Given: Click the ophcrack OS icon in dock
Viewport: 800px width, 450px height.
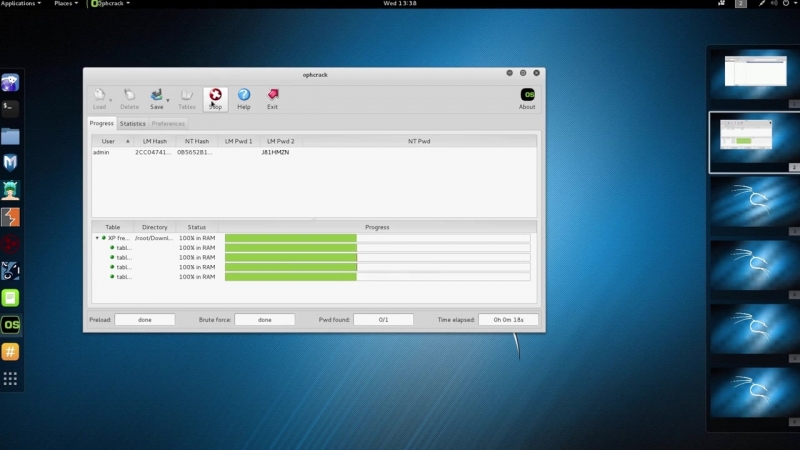Looking at the screenshot, I should (x=10, y=325).
